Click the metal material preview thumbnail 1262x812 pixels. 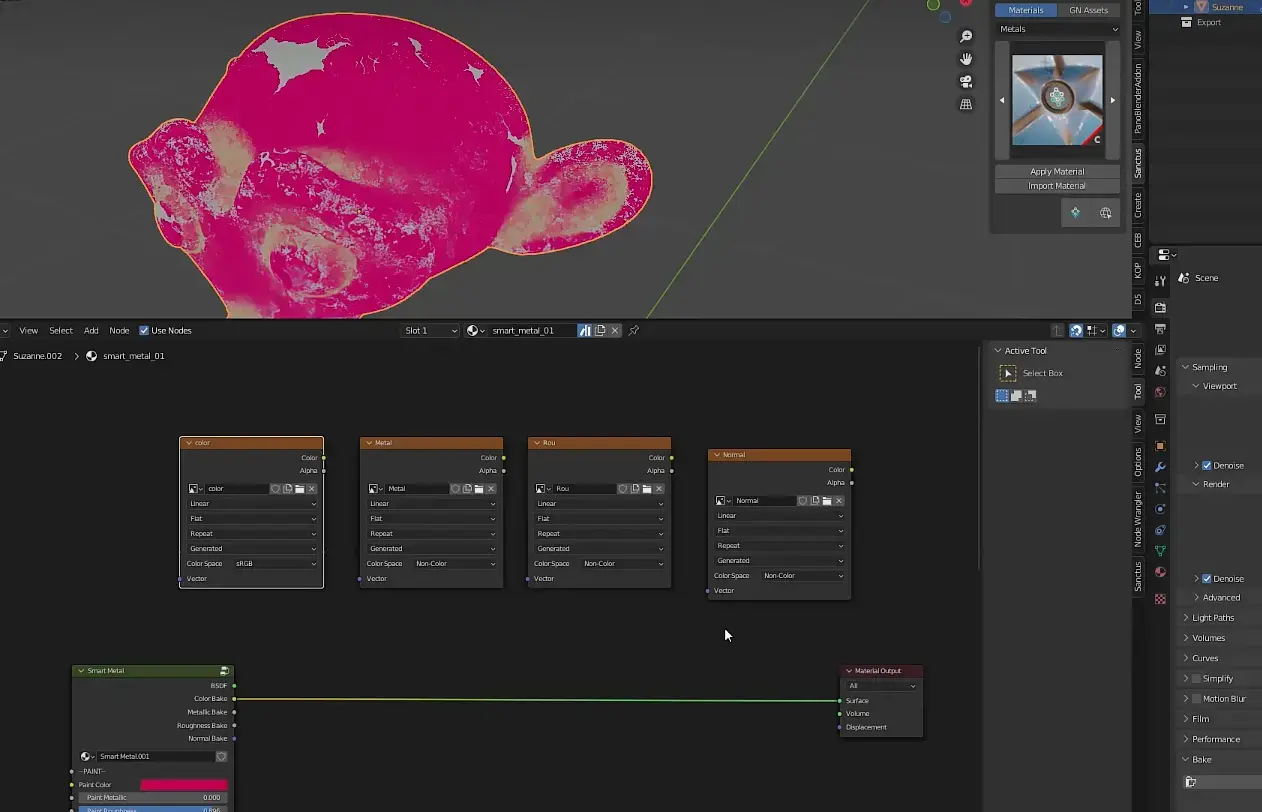pos(1057,100)
